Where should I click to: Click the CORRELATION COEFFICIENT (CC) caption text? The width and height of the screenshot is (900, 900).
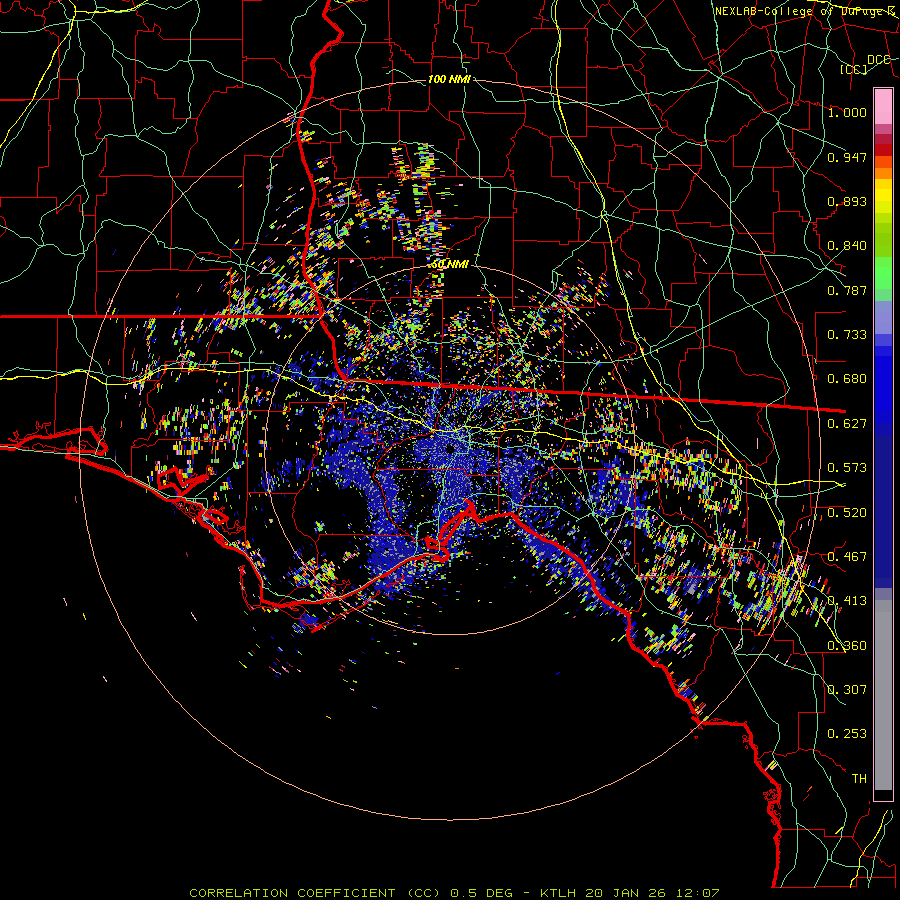click(315, 893)
